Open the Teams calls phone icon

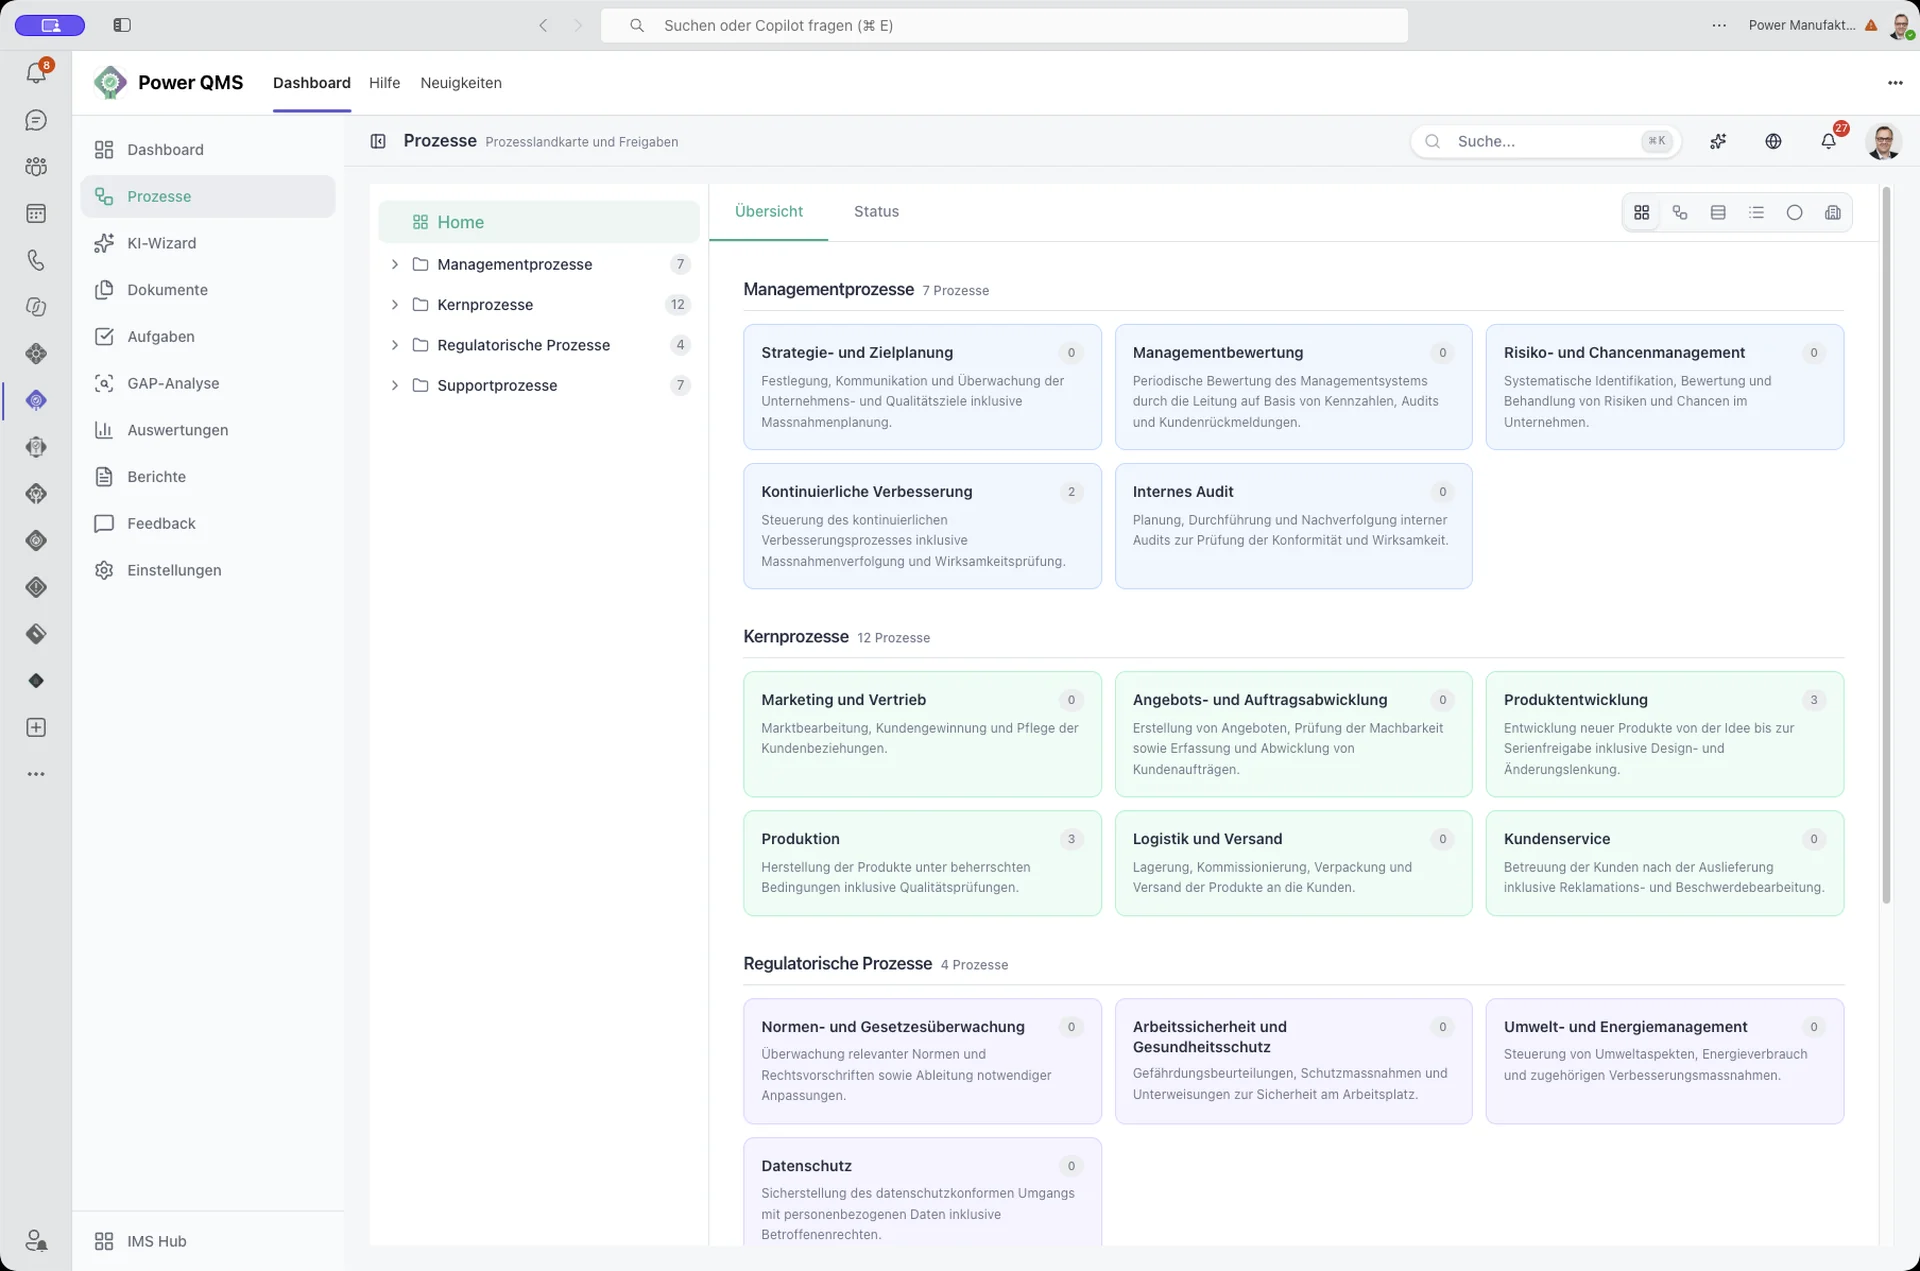click(x=36, y=260)
